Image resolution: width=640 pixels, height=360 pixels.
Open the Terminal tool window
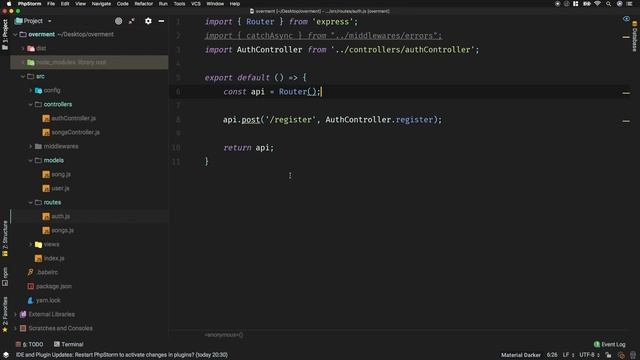[x=69, y=344]
